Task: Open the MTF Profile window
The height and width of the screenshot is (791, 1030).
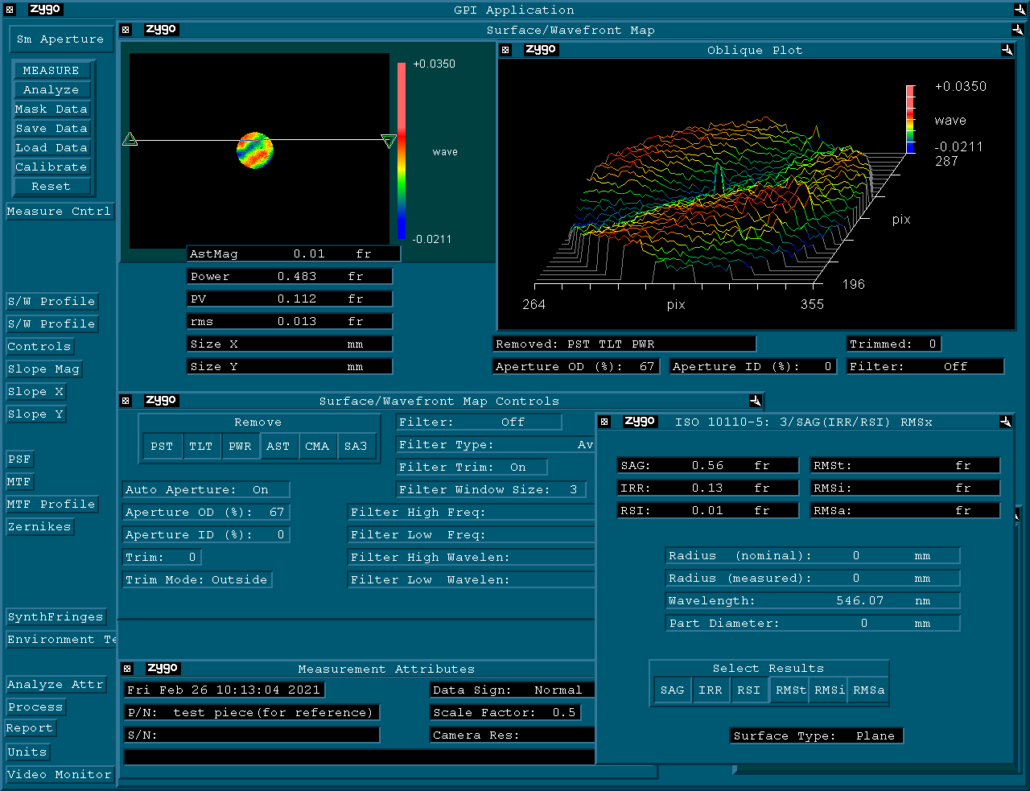Action: click(51, 504)
